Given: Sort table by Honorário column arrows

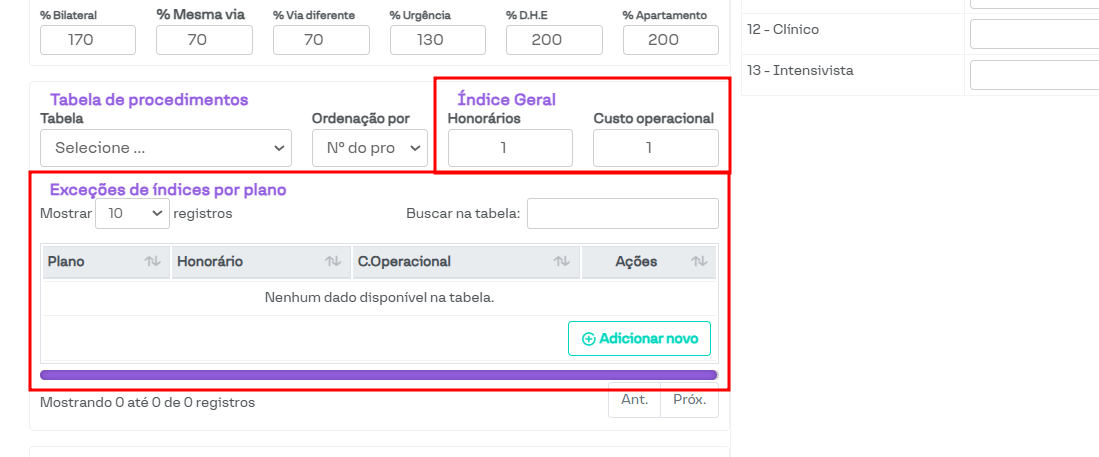Looking at the screenshot, I should tap(333, 262).
